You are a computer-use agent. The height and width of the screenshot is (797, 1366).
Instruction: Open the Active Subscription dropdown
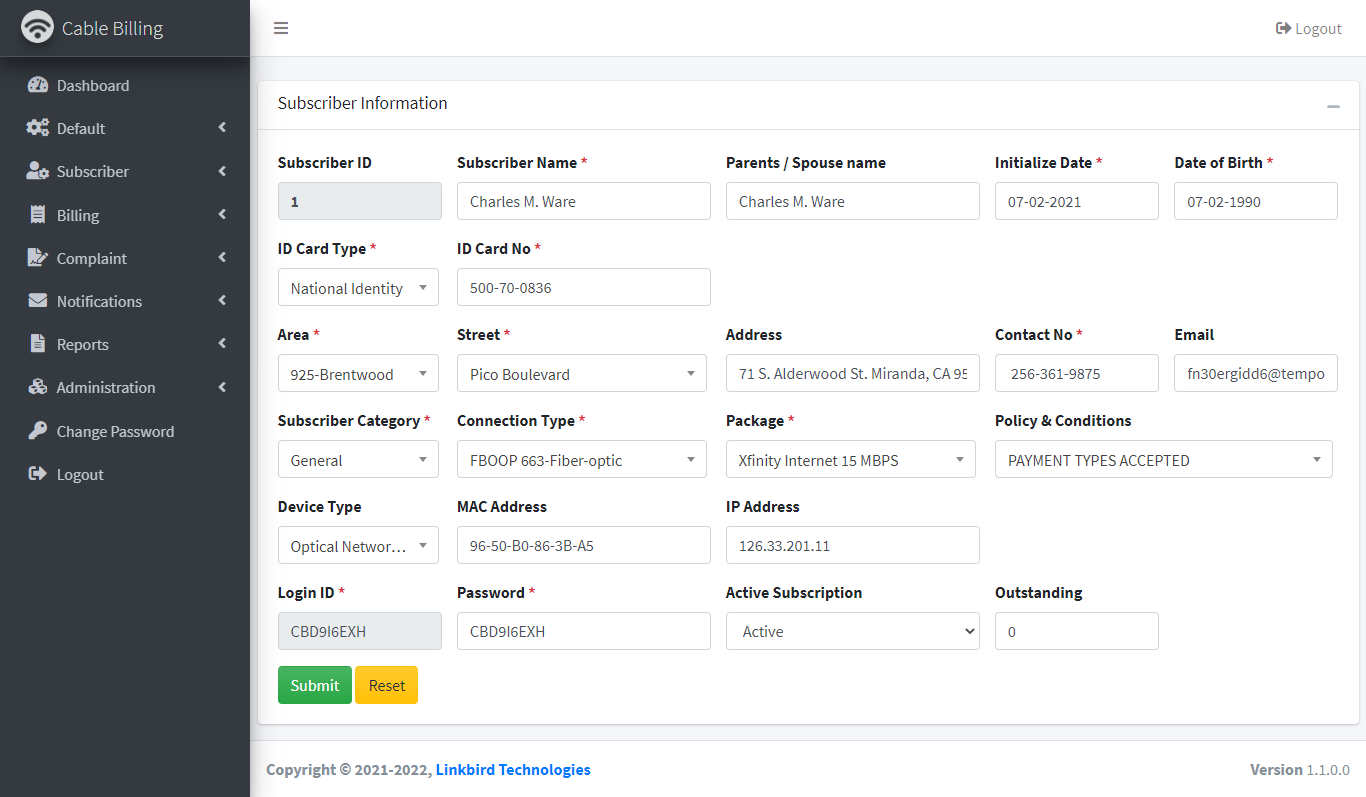coord(852,631)
